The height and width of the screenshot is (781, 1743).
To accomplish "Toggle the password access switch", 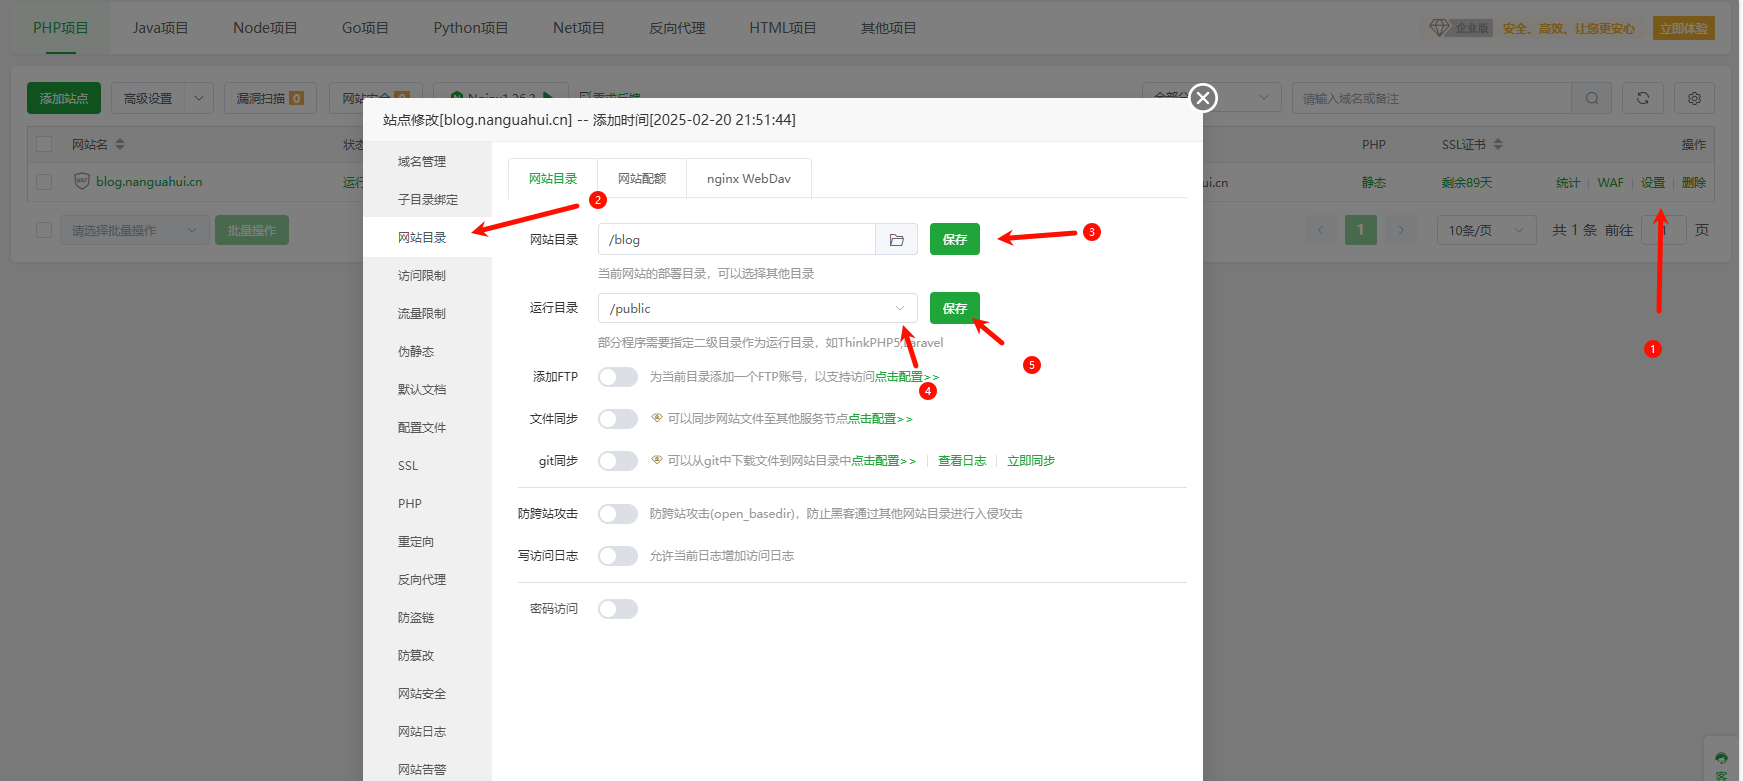I will click(x=618, y=609).
